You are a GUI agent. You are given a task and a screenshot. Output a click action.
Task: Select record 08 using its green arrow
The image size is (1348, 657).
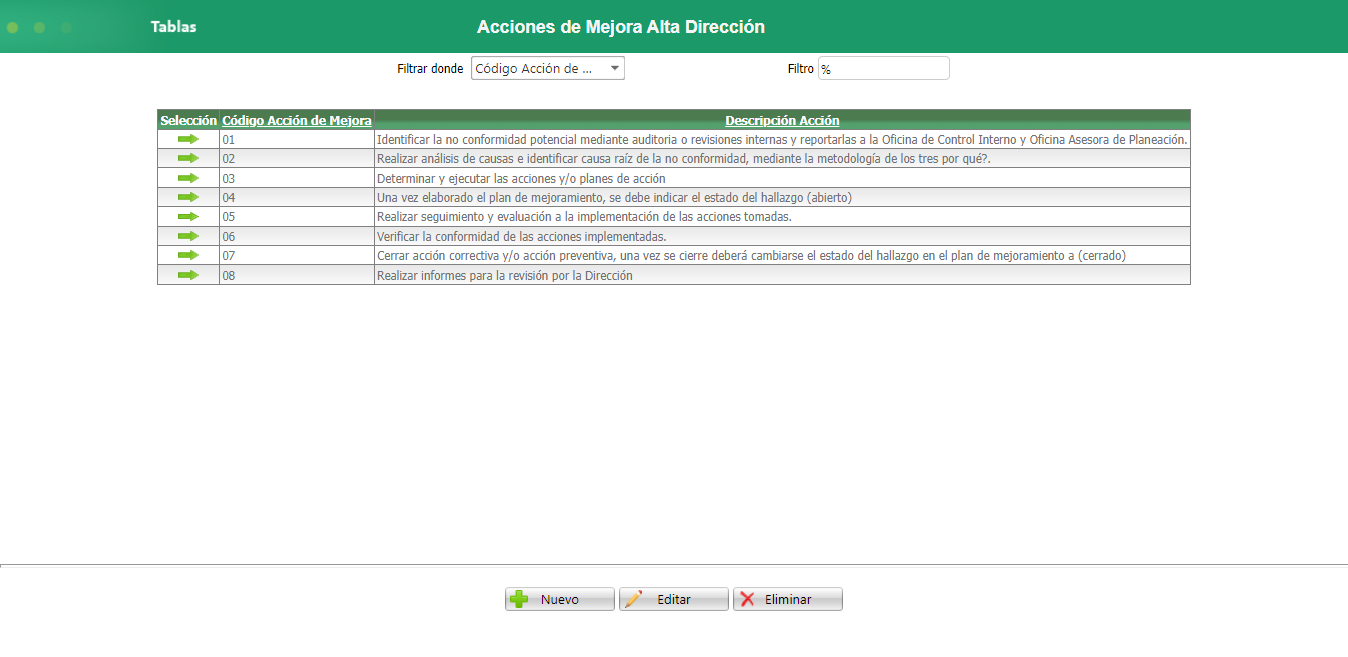187,275
